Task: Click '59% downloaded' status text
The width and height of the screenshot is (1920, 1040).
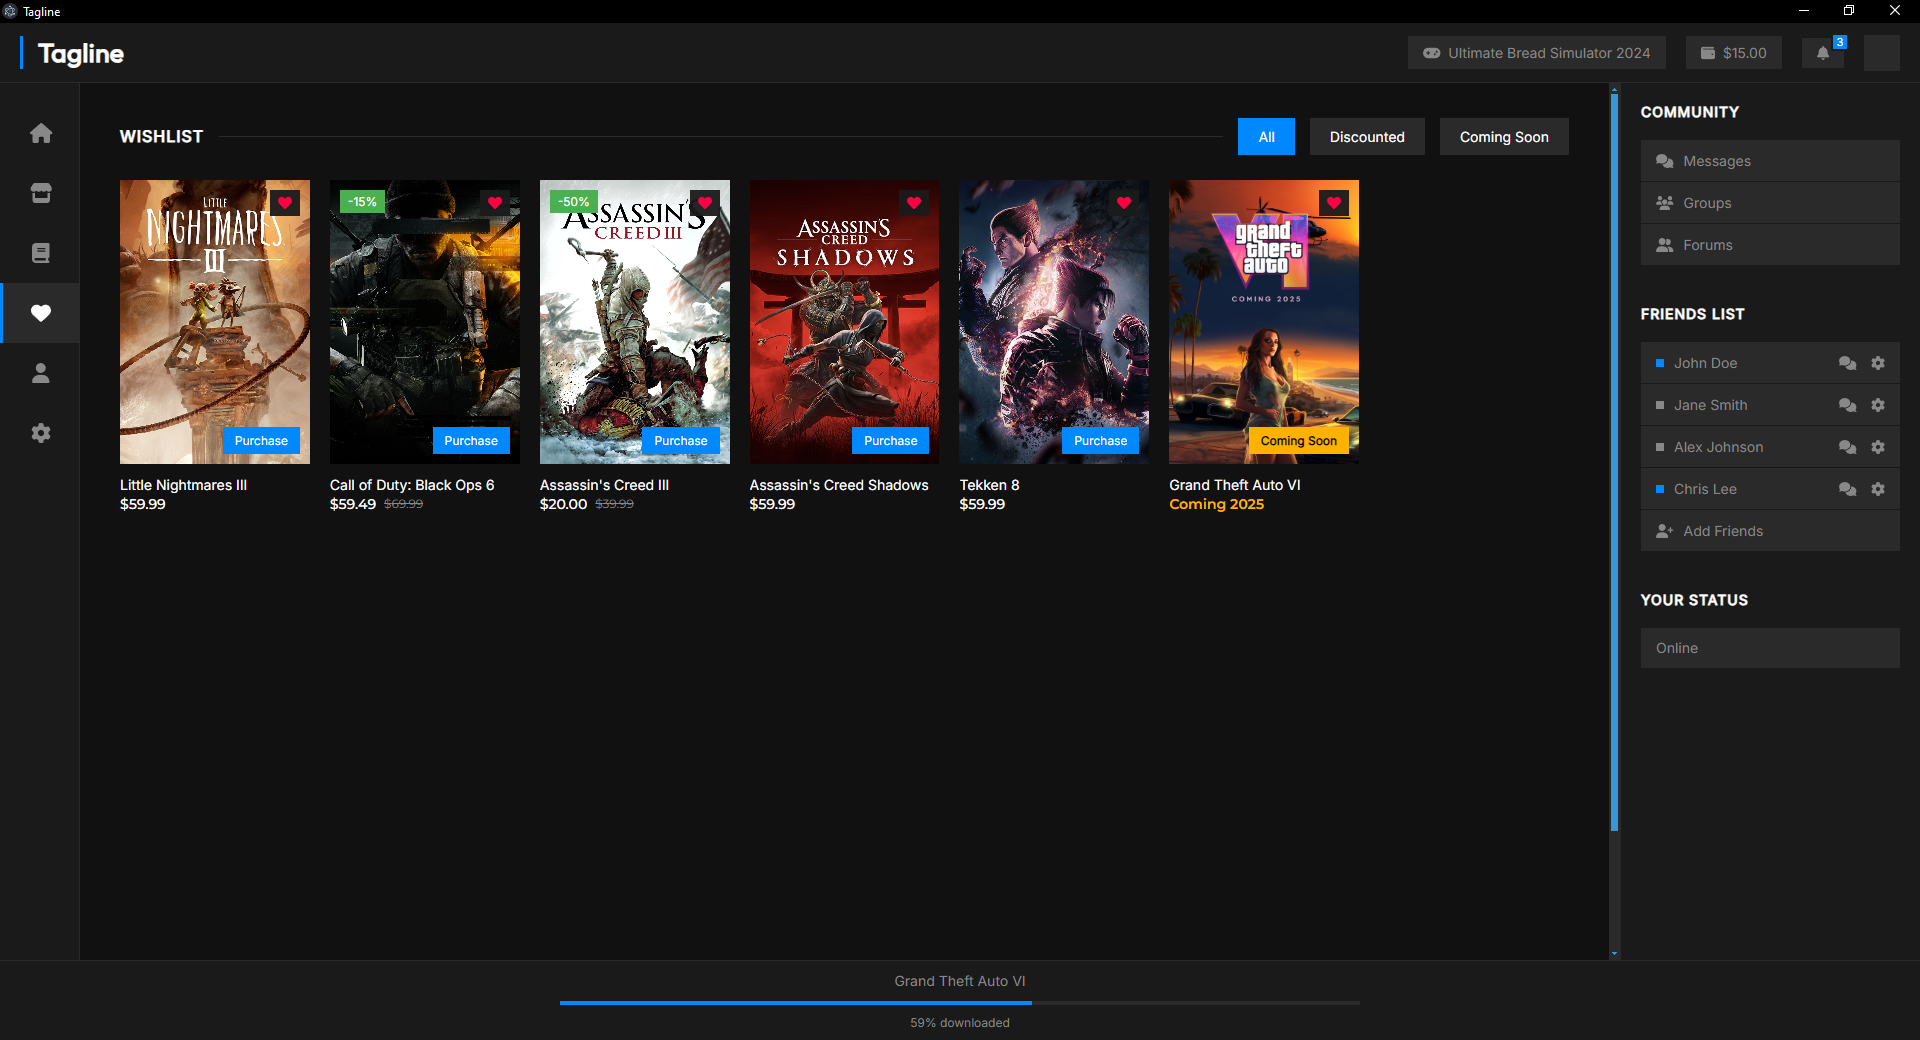Action: click(x=960, y=1023)
